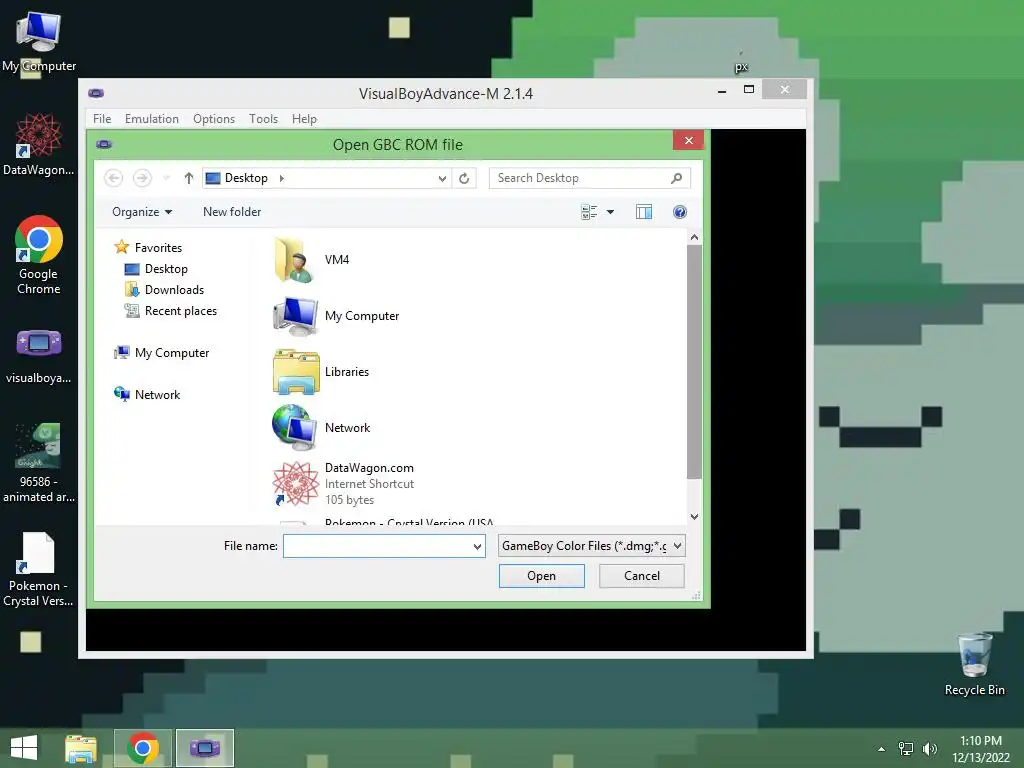Select Favorites in the navigation pane
Viewport: 1024px width, 768px height.
pos(158,248)
